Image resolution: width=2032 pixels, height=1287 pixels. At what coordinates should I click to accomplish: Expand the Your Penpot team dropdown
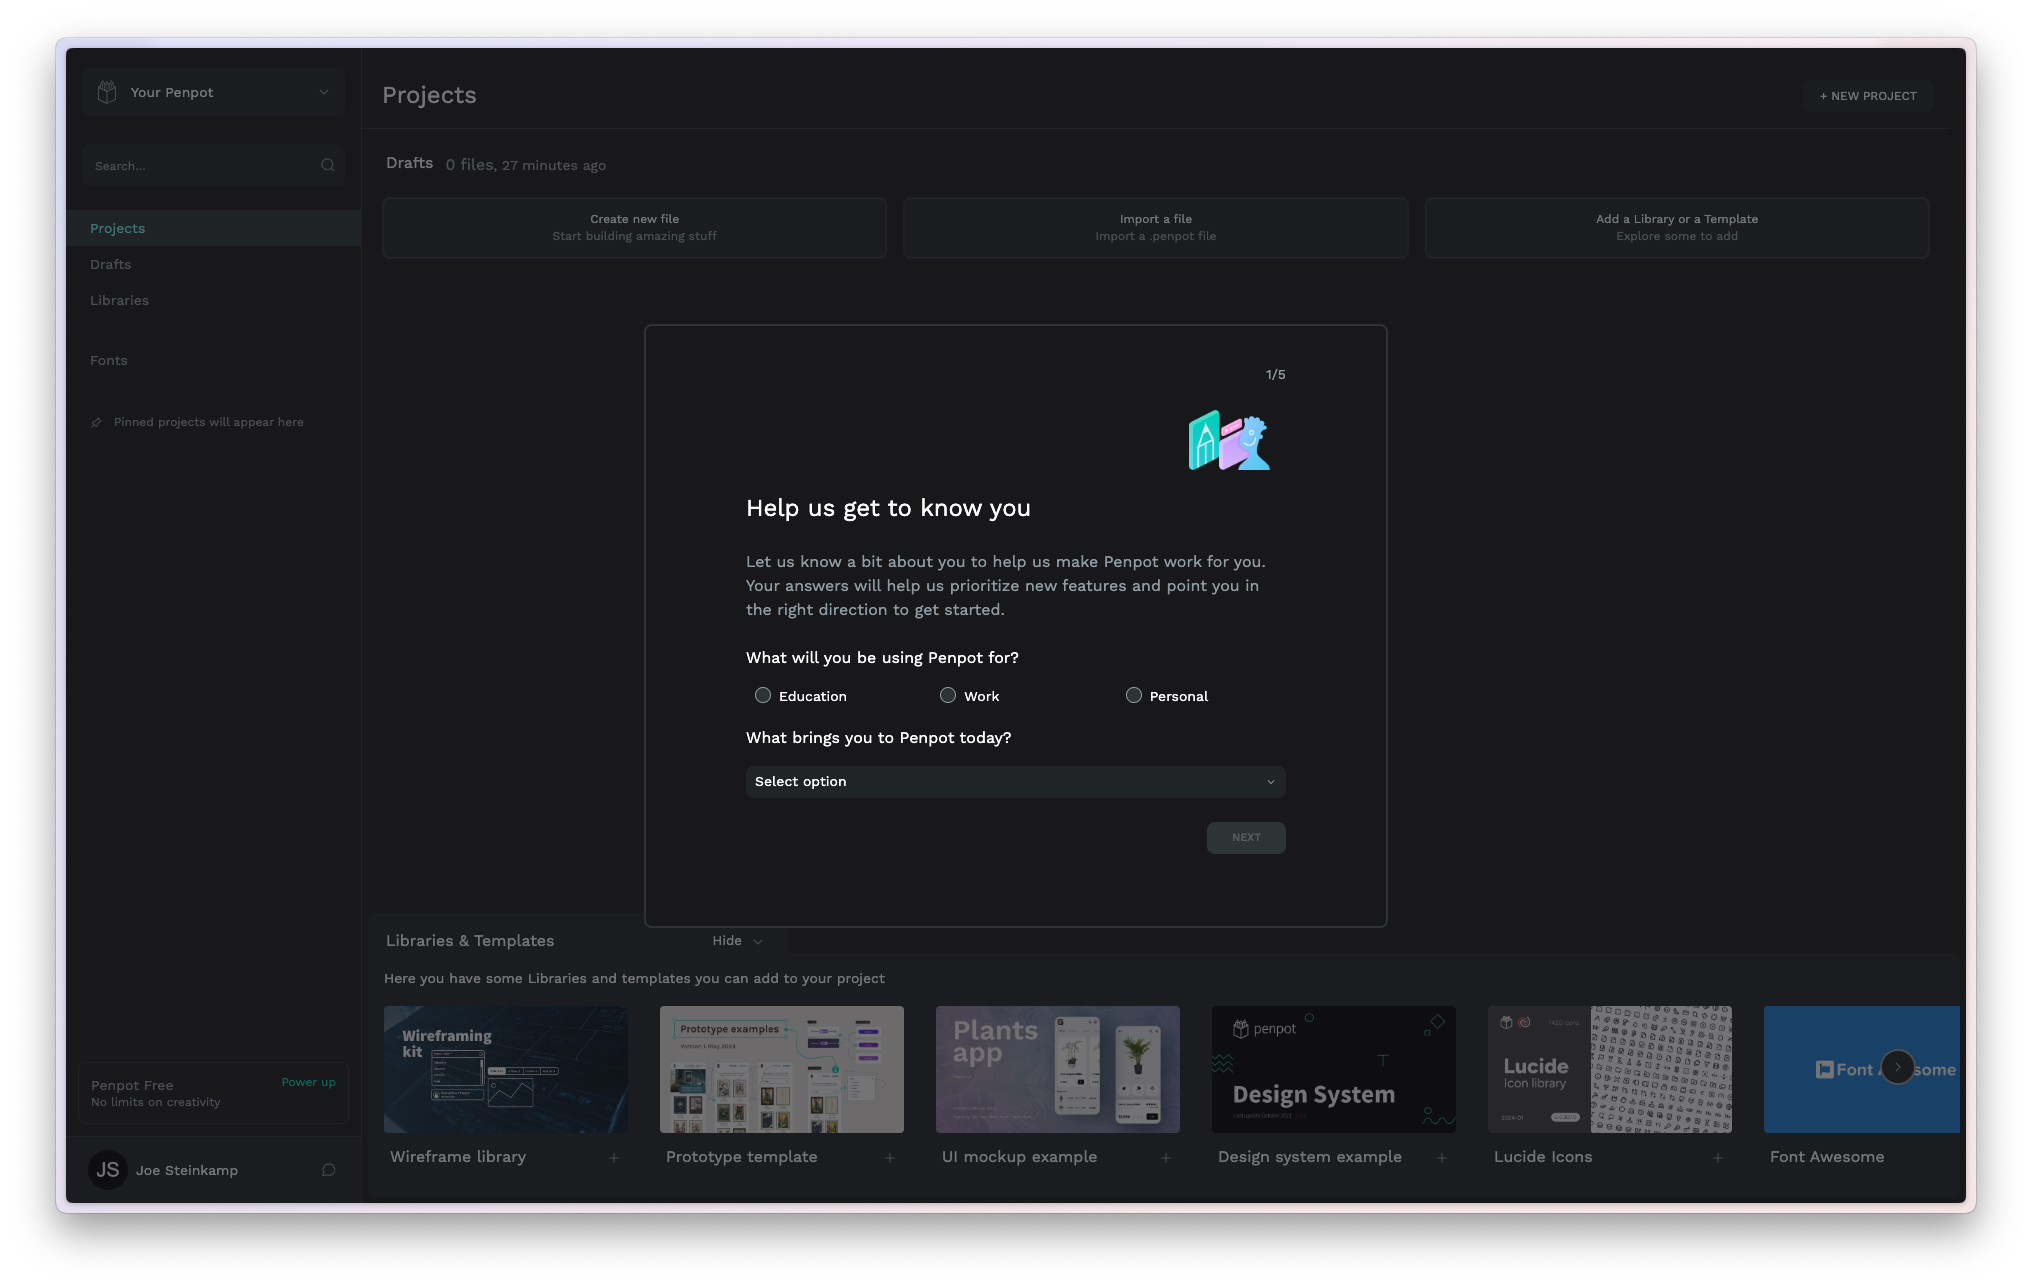(x=323, y=92)
